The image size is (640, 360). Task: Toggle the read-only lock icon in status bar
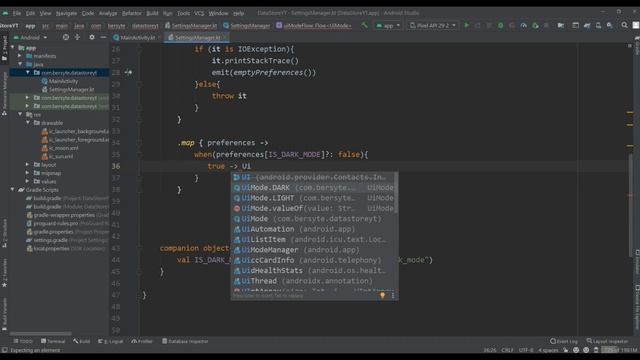(565, 350)
